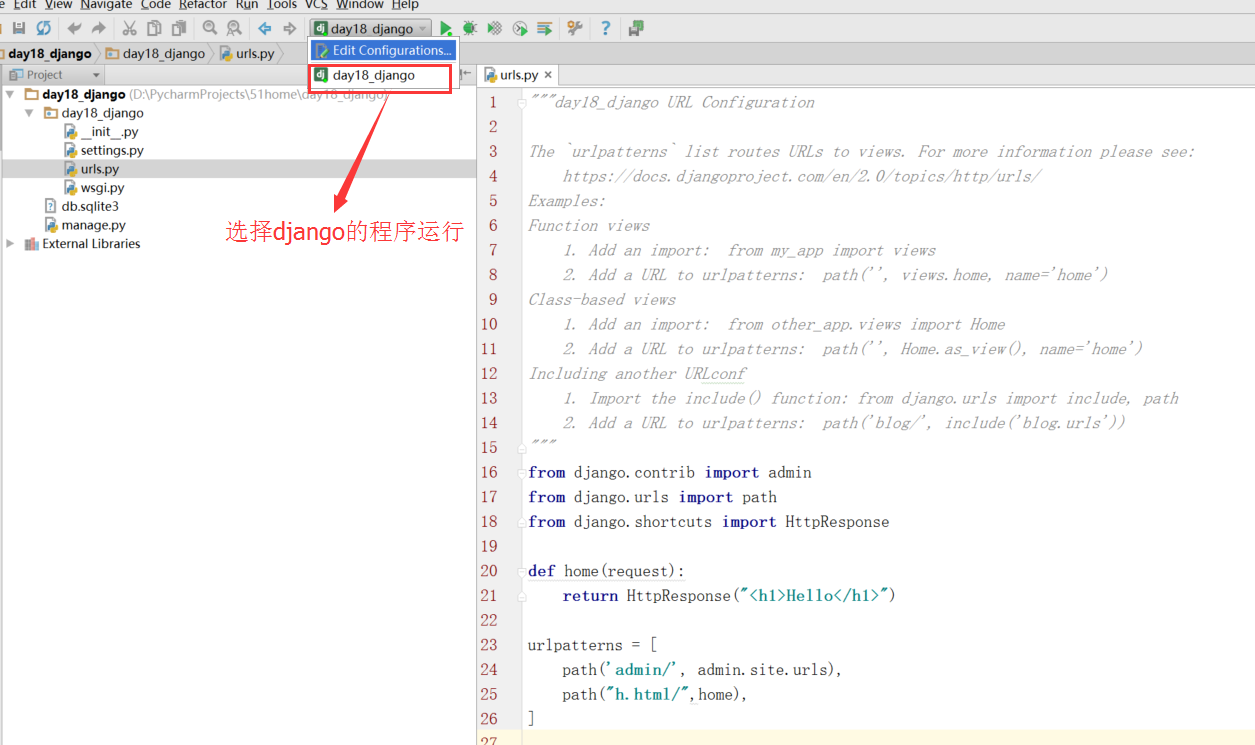Screen dimensions: 1255x745
Task: Open the Tools menu
Action: 282,5
